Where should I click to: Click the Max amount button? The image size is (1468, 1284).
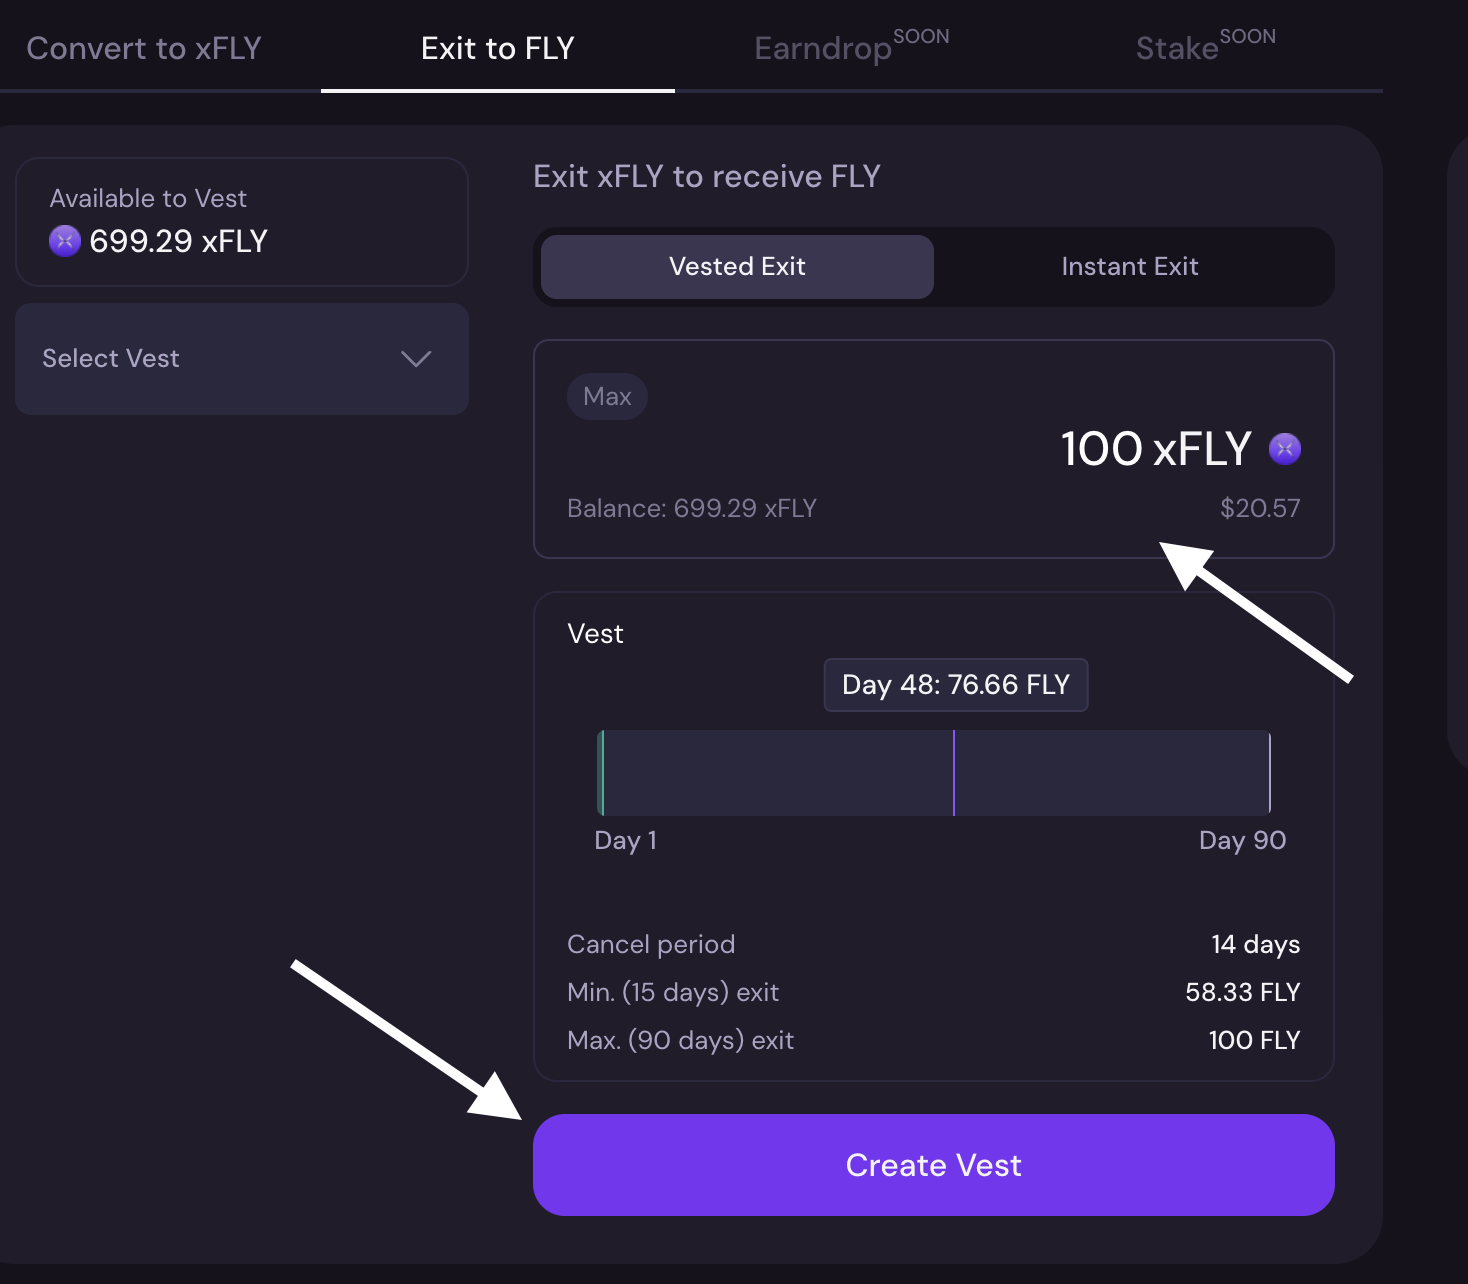tap(607, 397)
